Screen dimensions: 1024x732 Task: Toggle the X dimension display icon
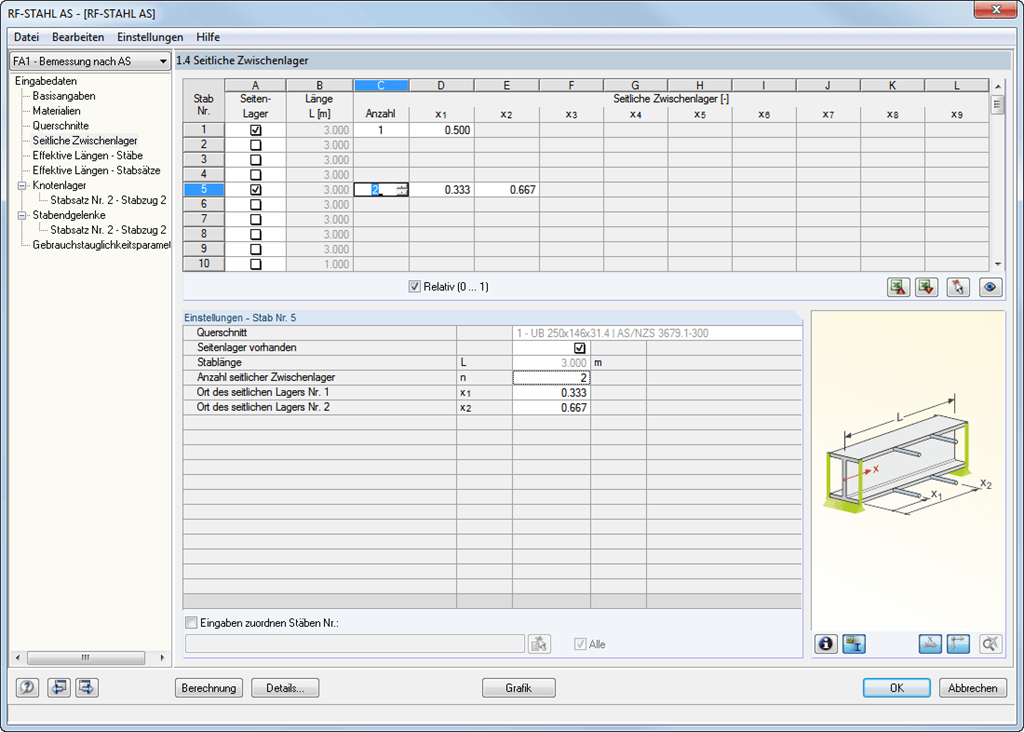click(930, 644)
